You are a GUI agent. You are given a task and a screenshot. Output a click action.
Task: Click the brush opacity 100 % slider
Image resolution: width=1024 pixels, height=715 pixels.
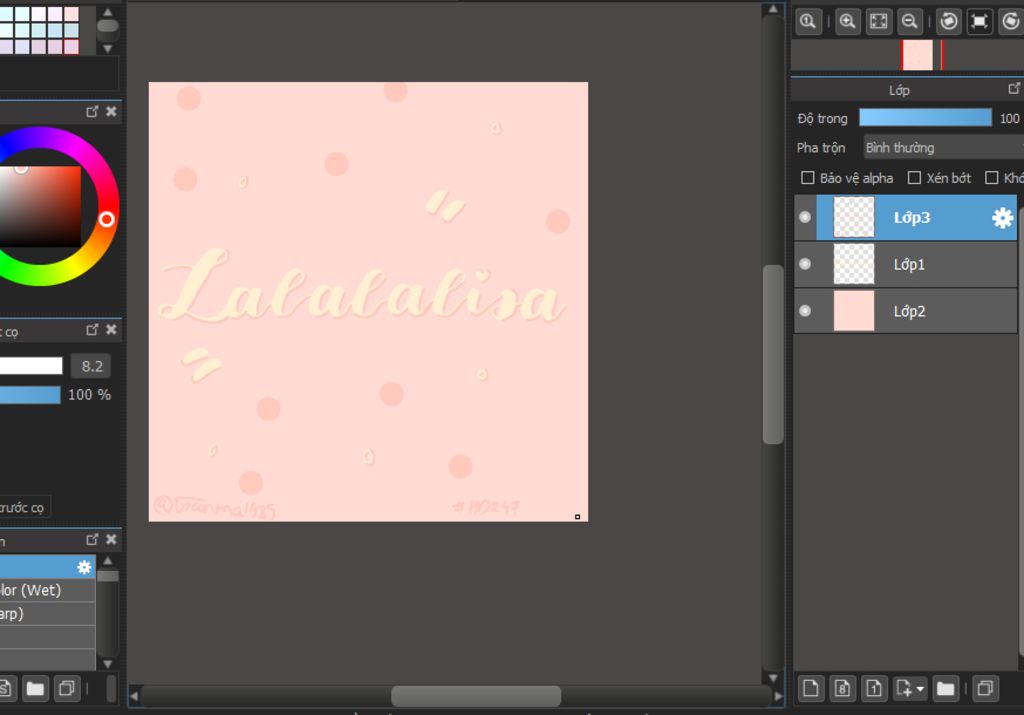[x=30, y=394]
